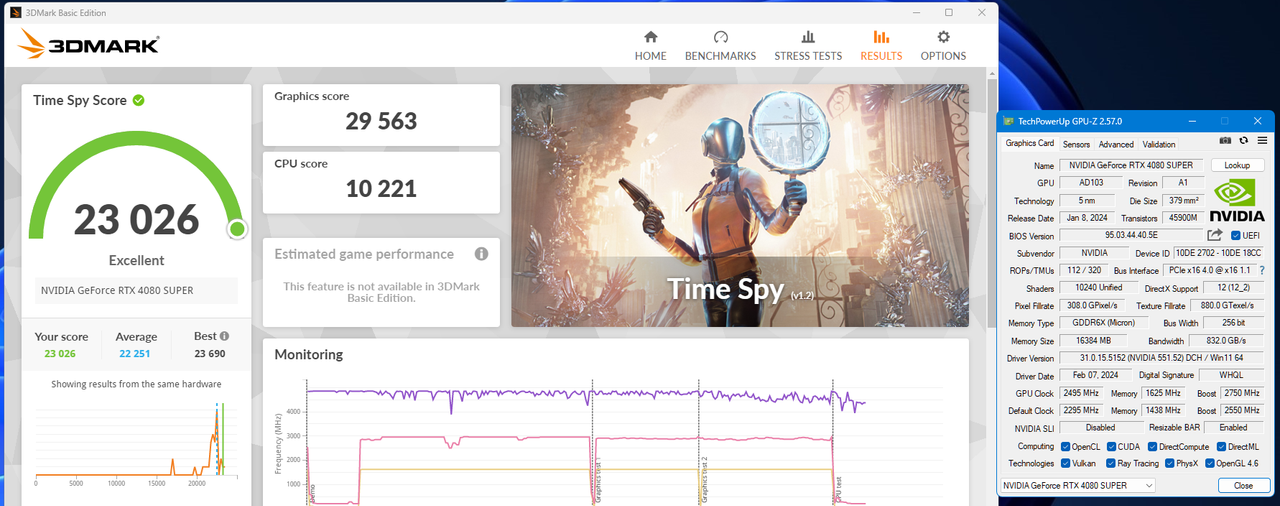
Task: Toggle the DirectML checkbox
Action: (1220, 447)
